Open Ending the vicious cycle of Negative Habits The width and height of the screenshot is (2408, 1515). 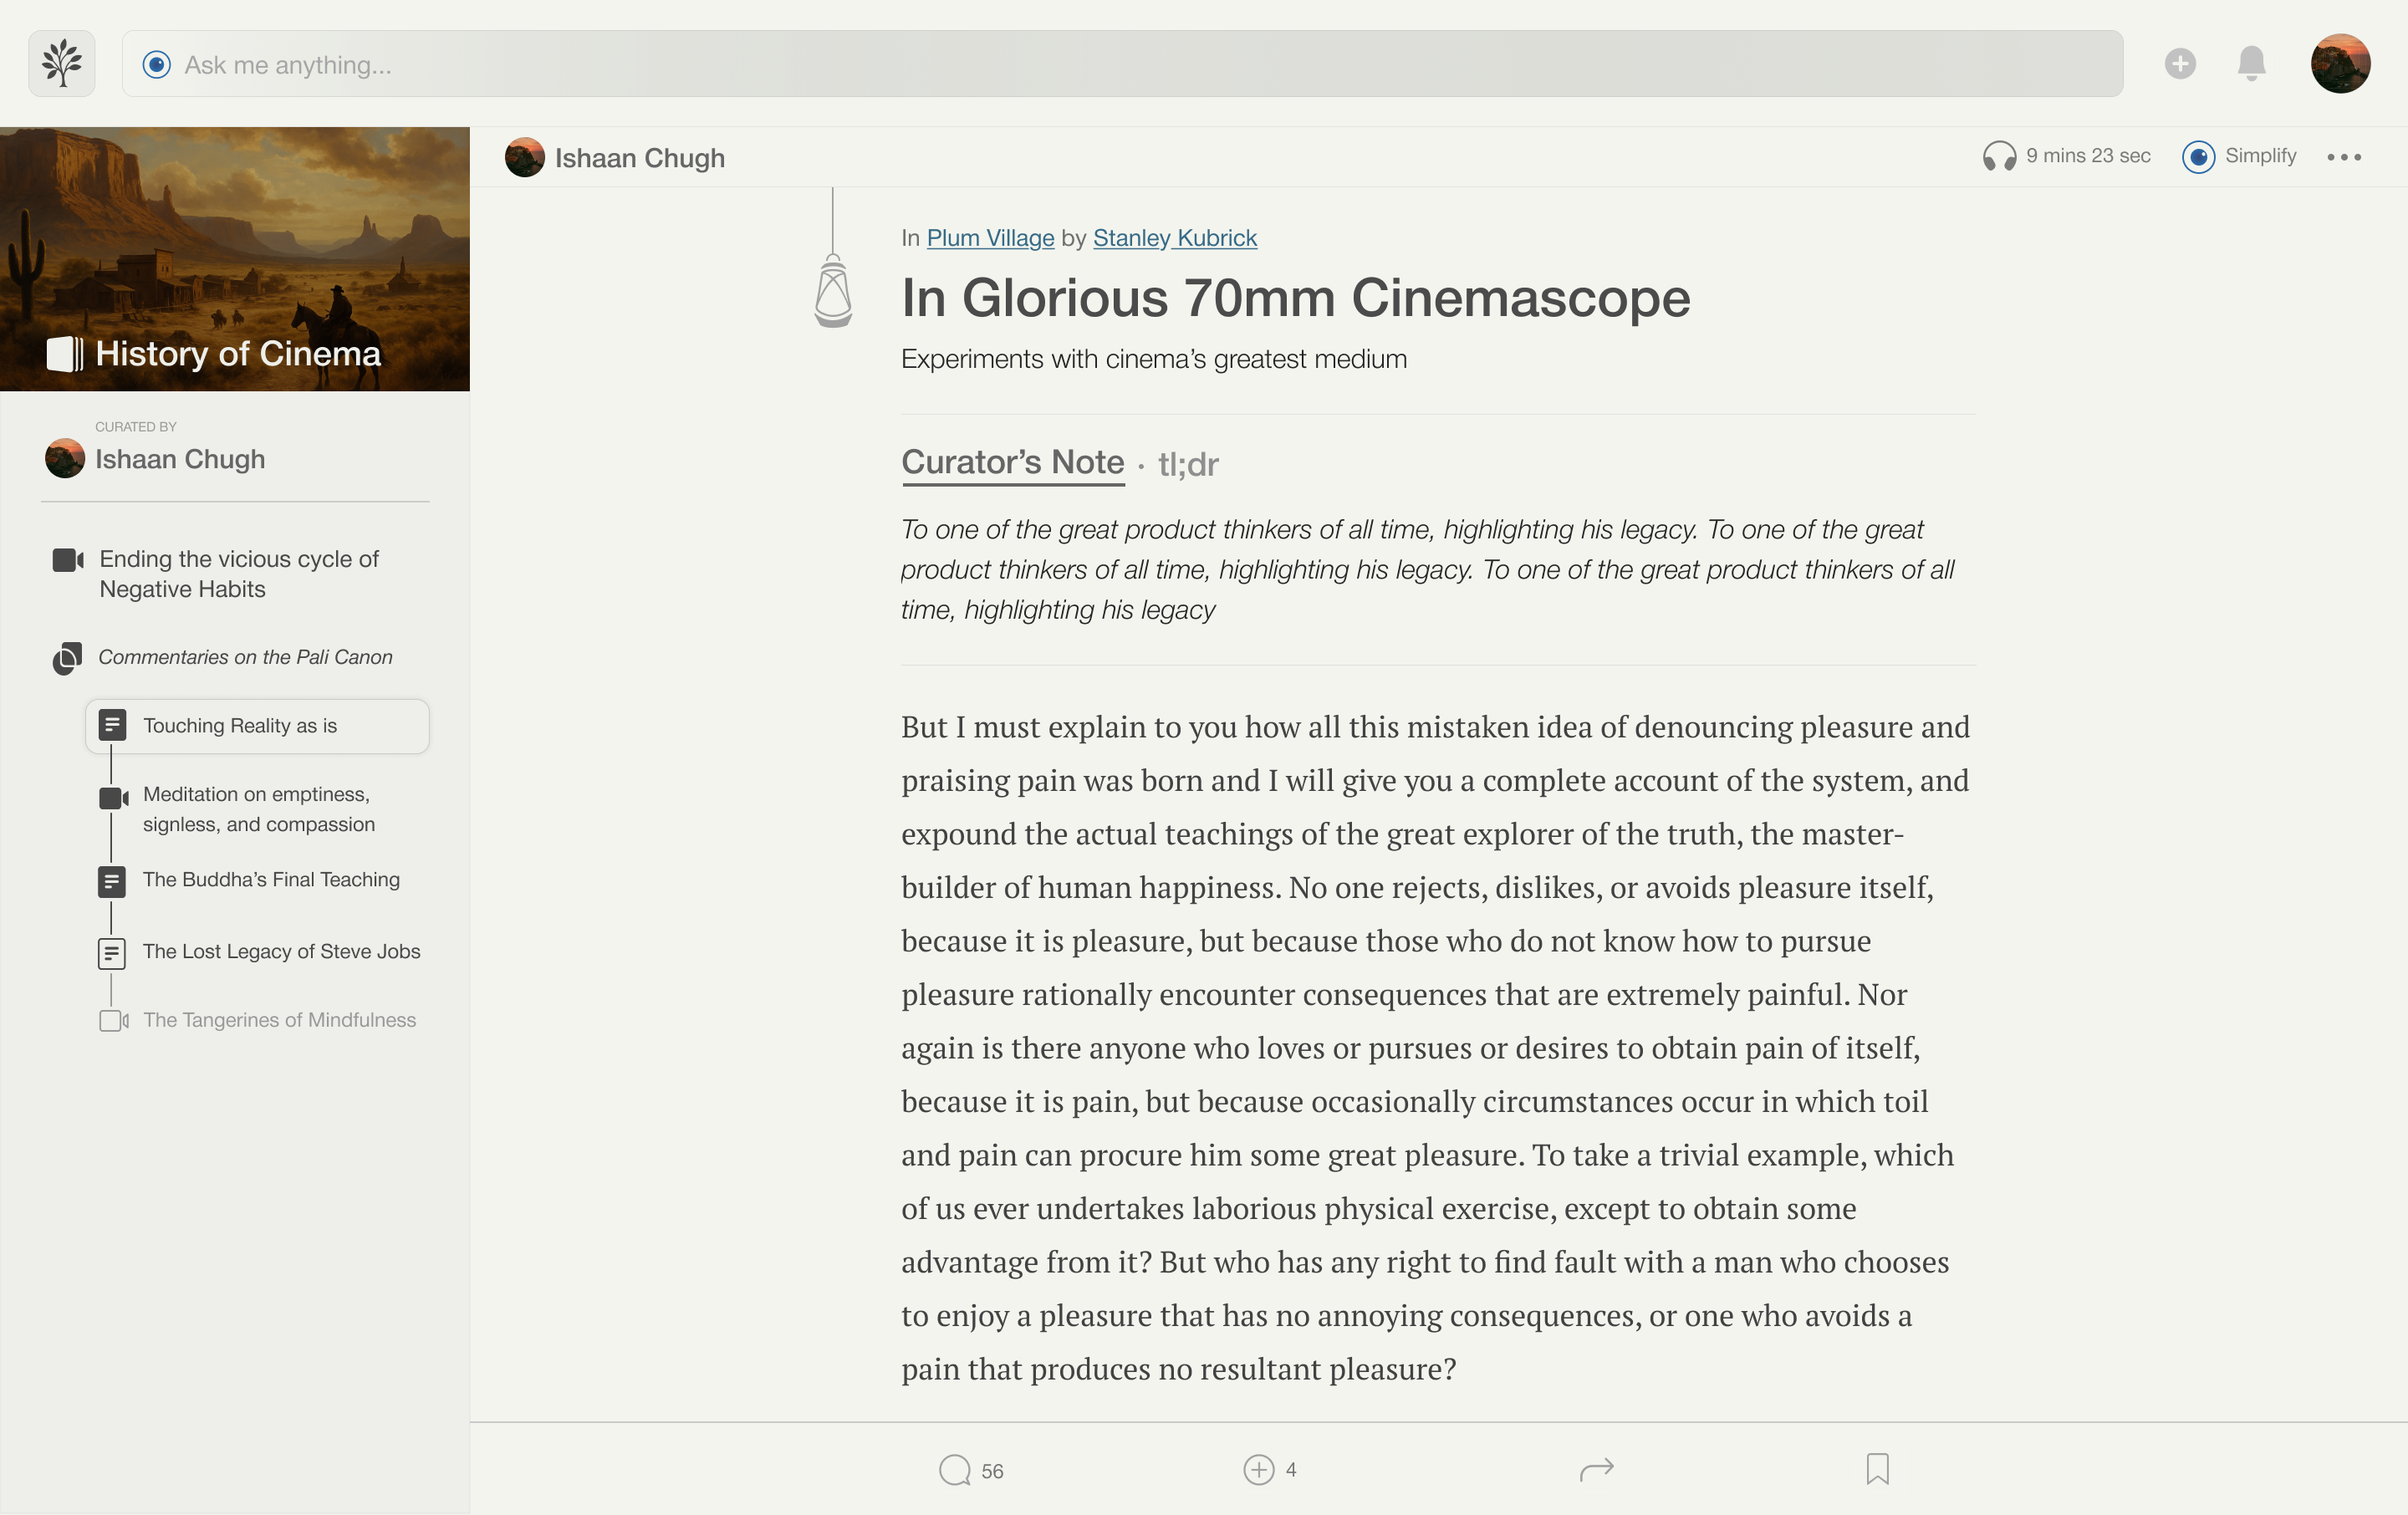click(x=239, y=574)
